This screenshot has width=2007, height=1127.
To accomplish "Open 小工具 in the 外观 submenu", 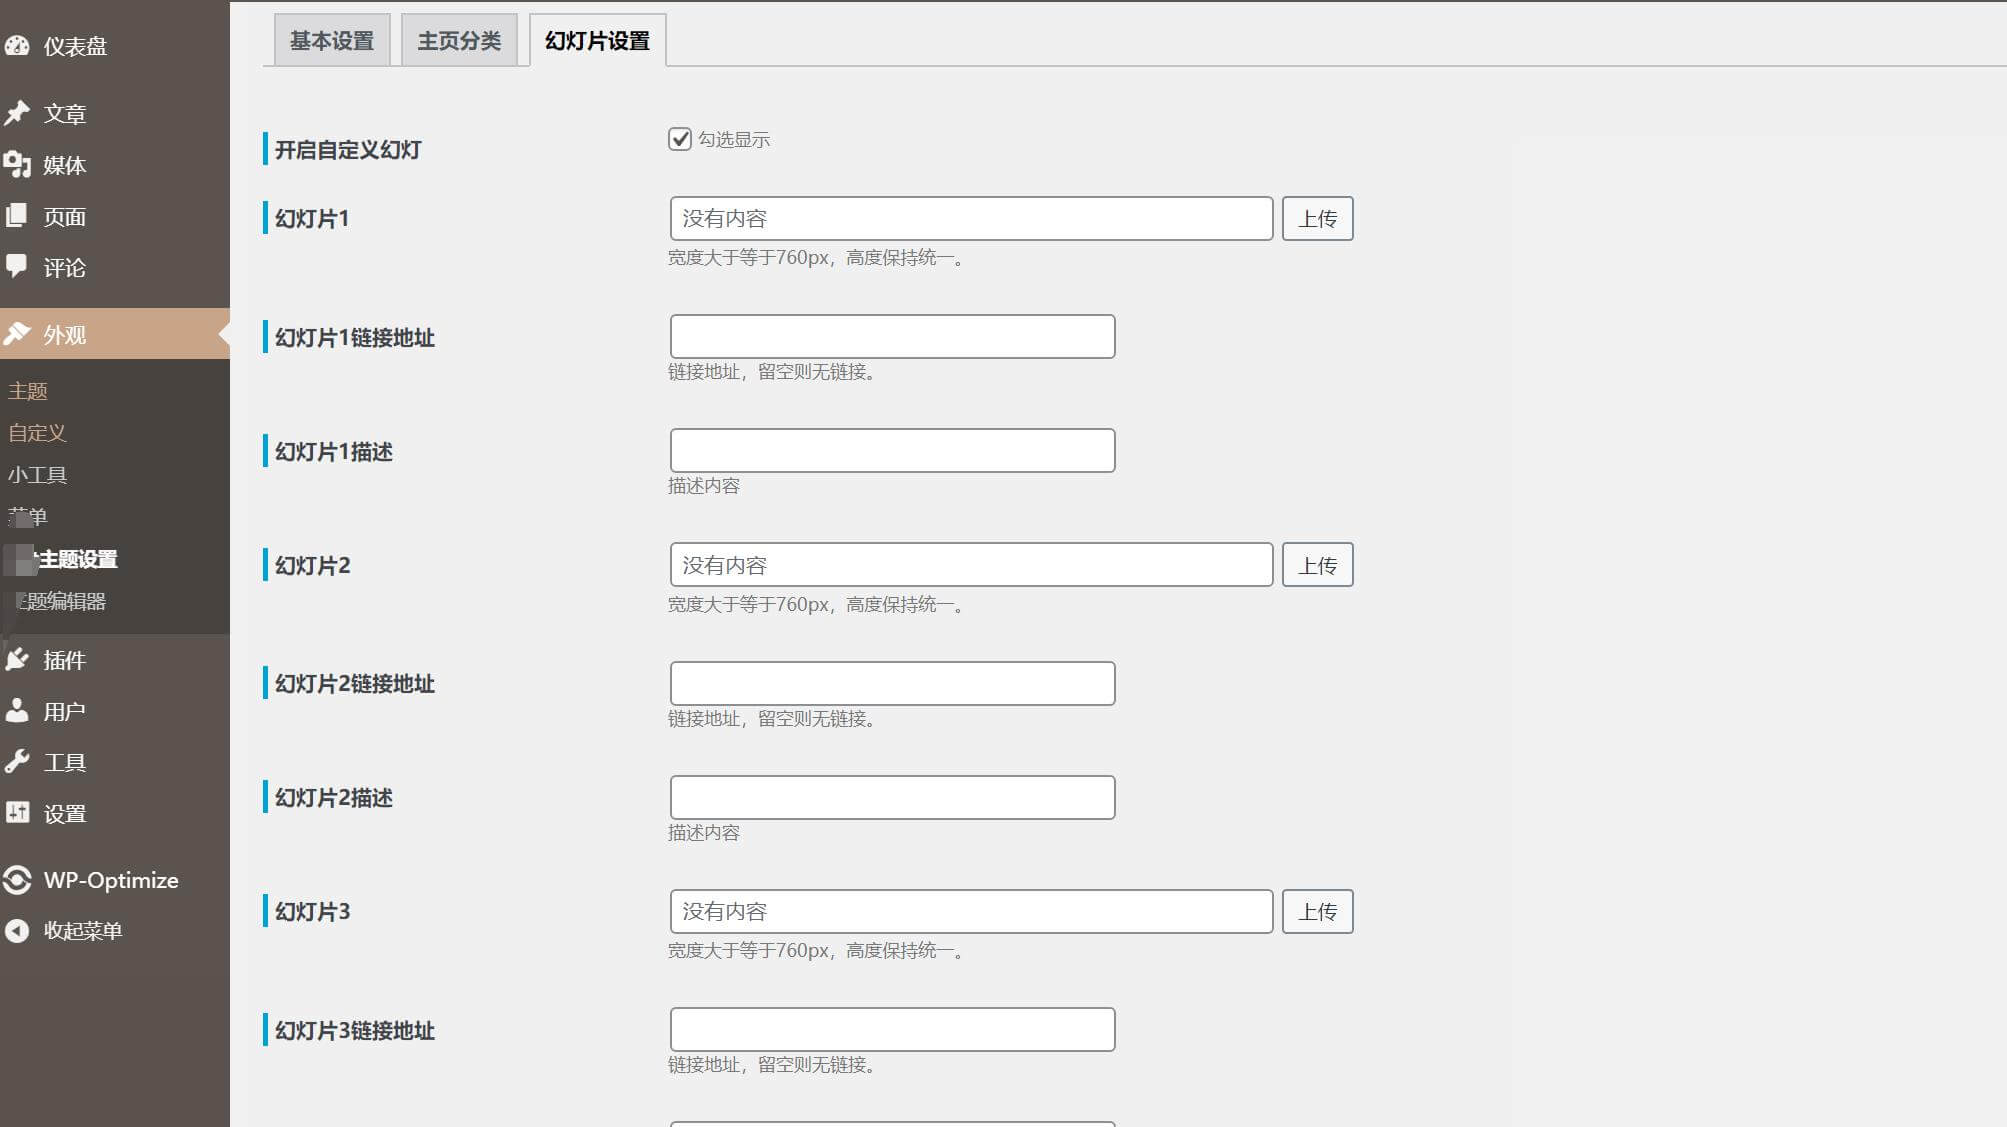I will coord(37,475).
